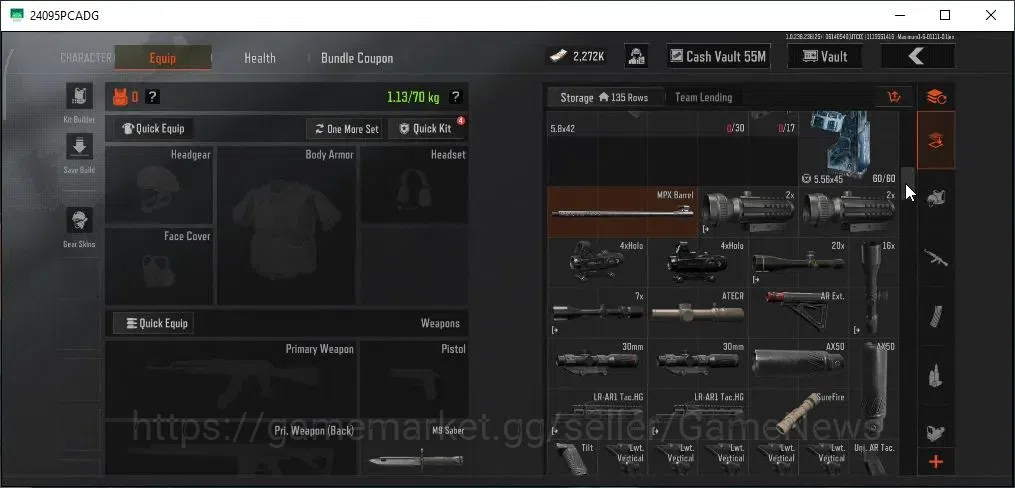Open the Bundle Coupon tab

[357, 58]
